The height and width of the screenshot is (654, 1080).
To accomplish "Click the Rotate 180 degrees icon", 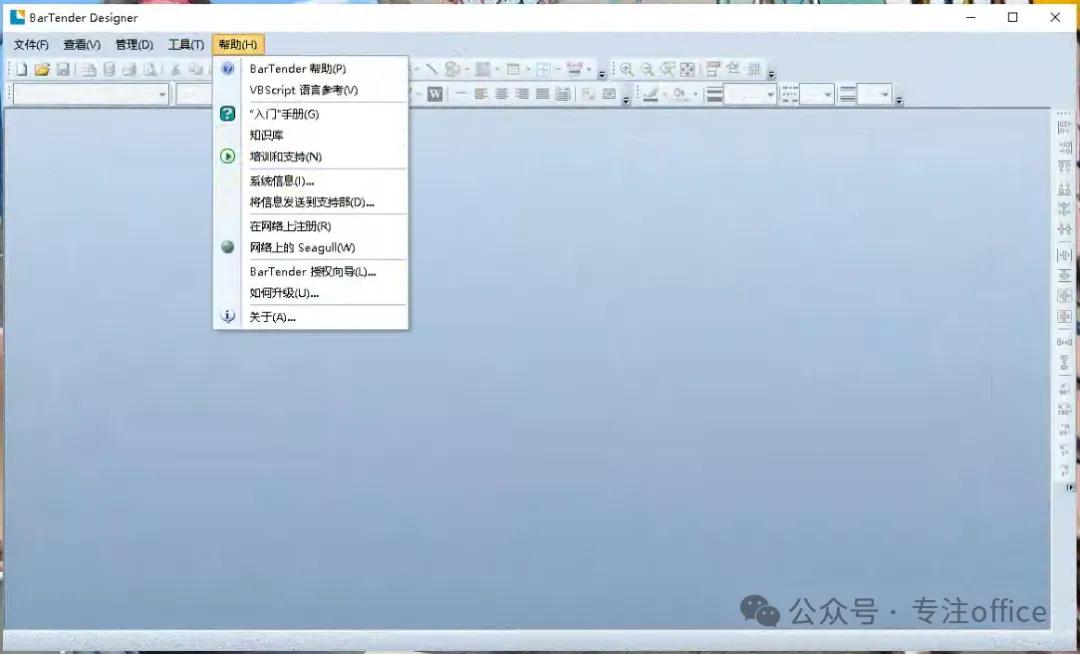I will tap(1064, 410).
